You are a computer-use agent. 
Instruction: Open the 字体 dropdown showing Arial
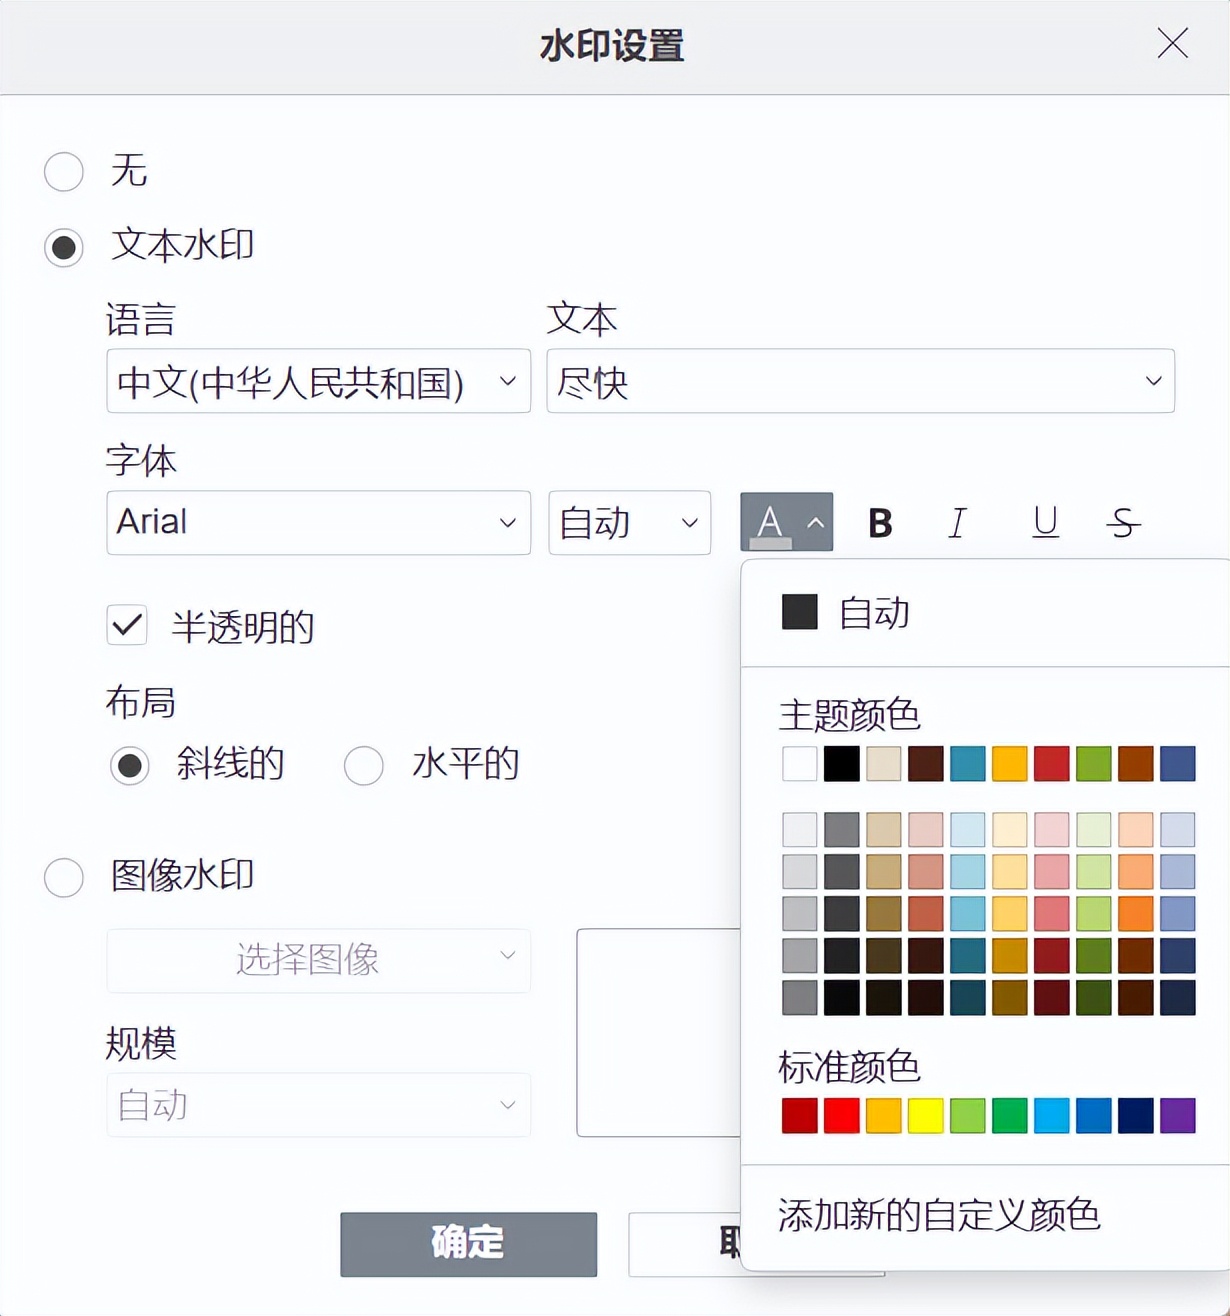[318, 522]
